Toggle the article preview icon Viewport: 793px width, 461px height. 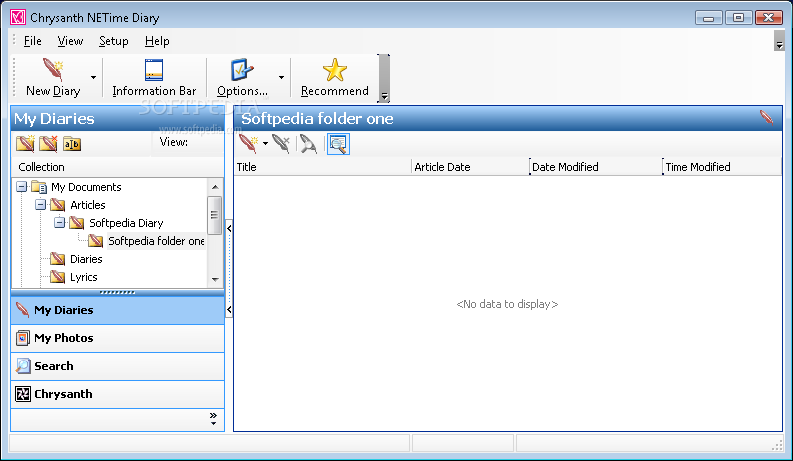pos(338,144)
